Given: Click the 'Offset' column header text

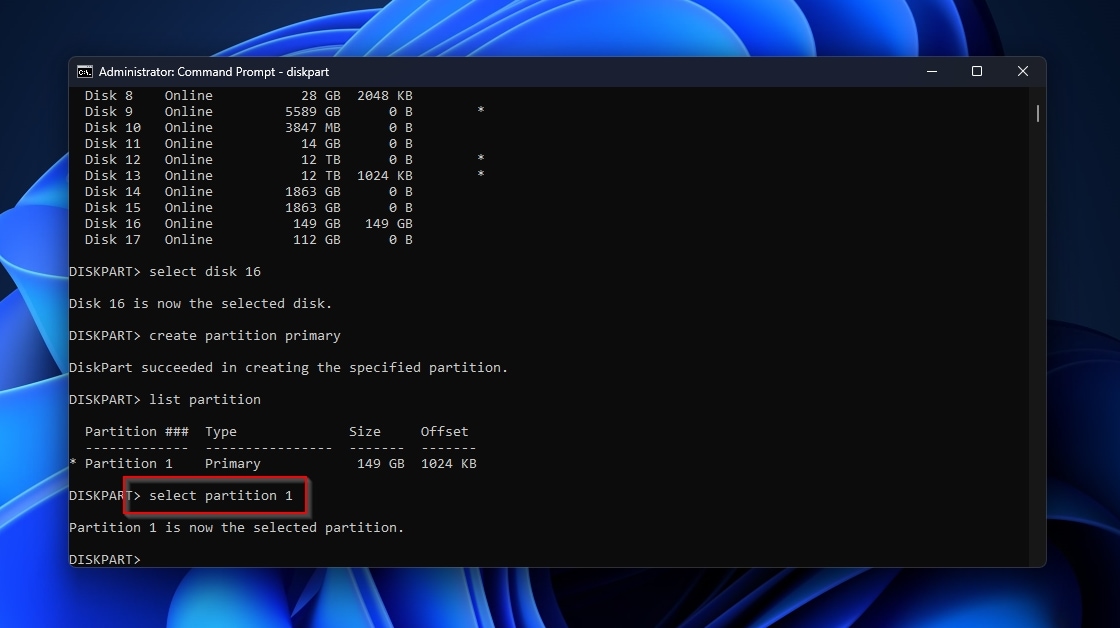Looking at the screenshot, I should (x=444, y=432).
